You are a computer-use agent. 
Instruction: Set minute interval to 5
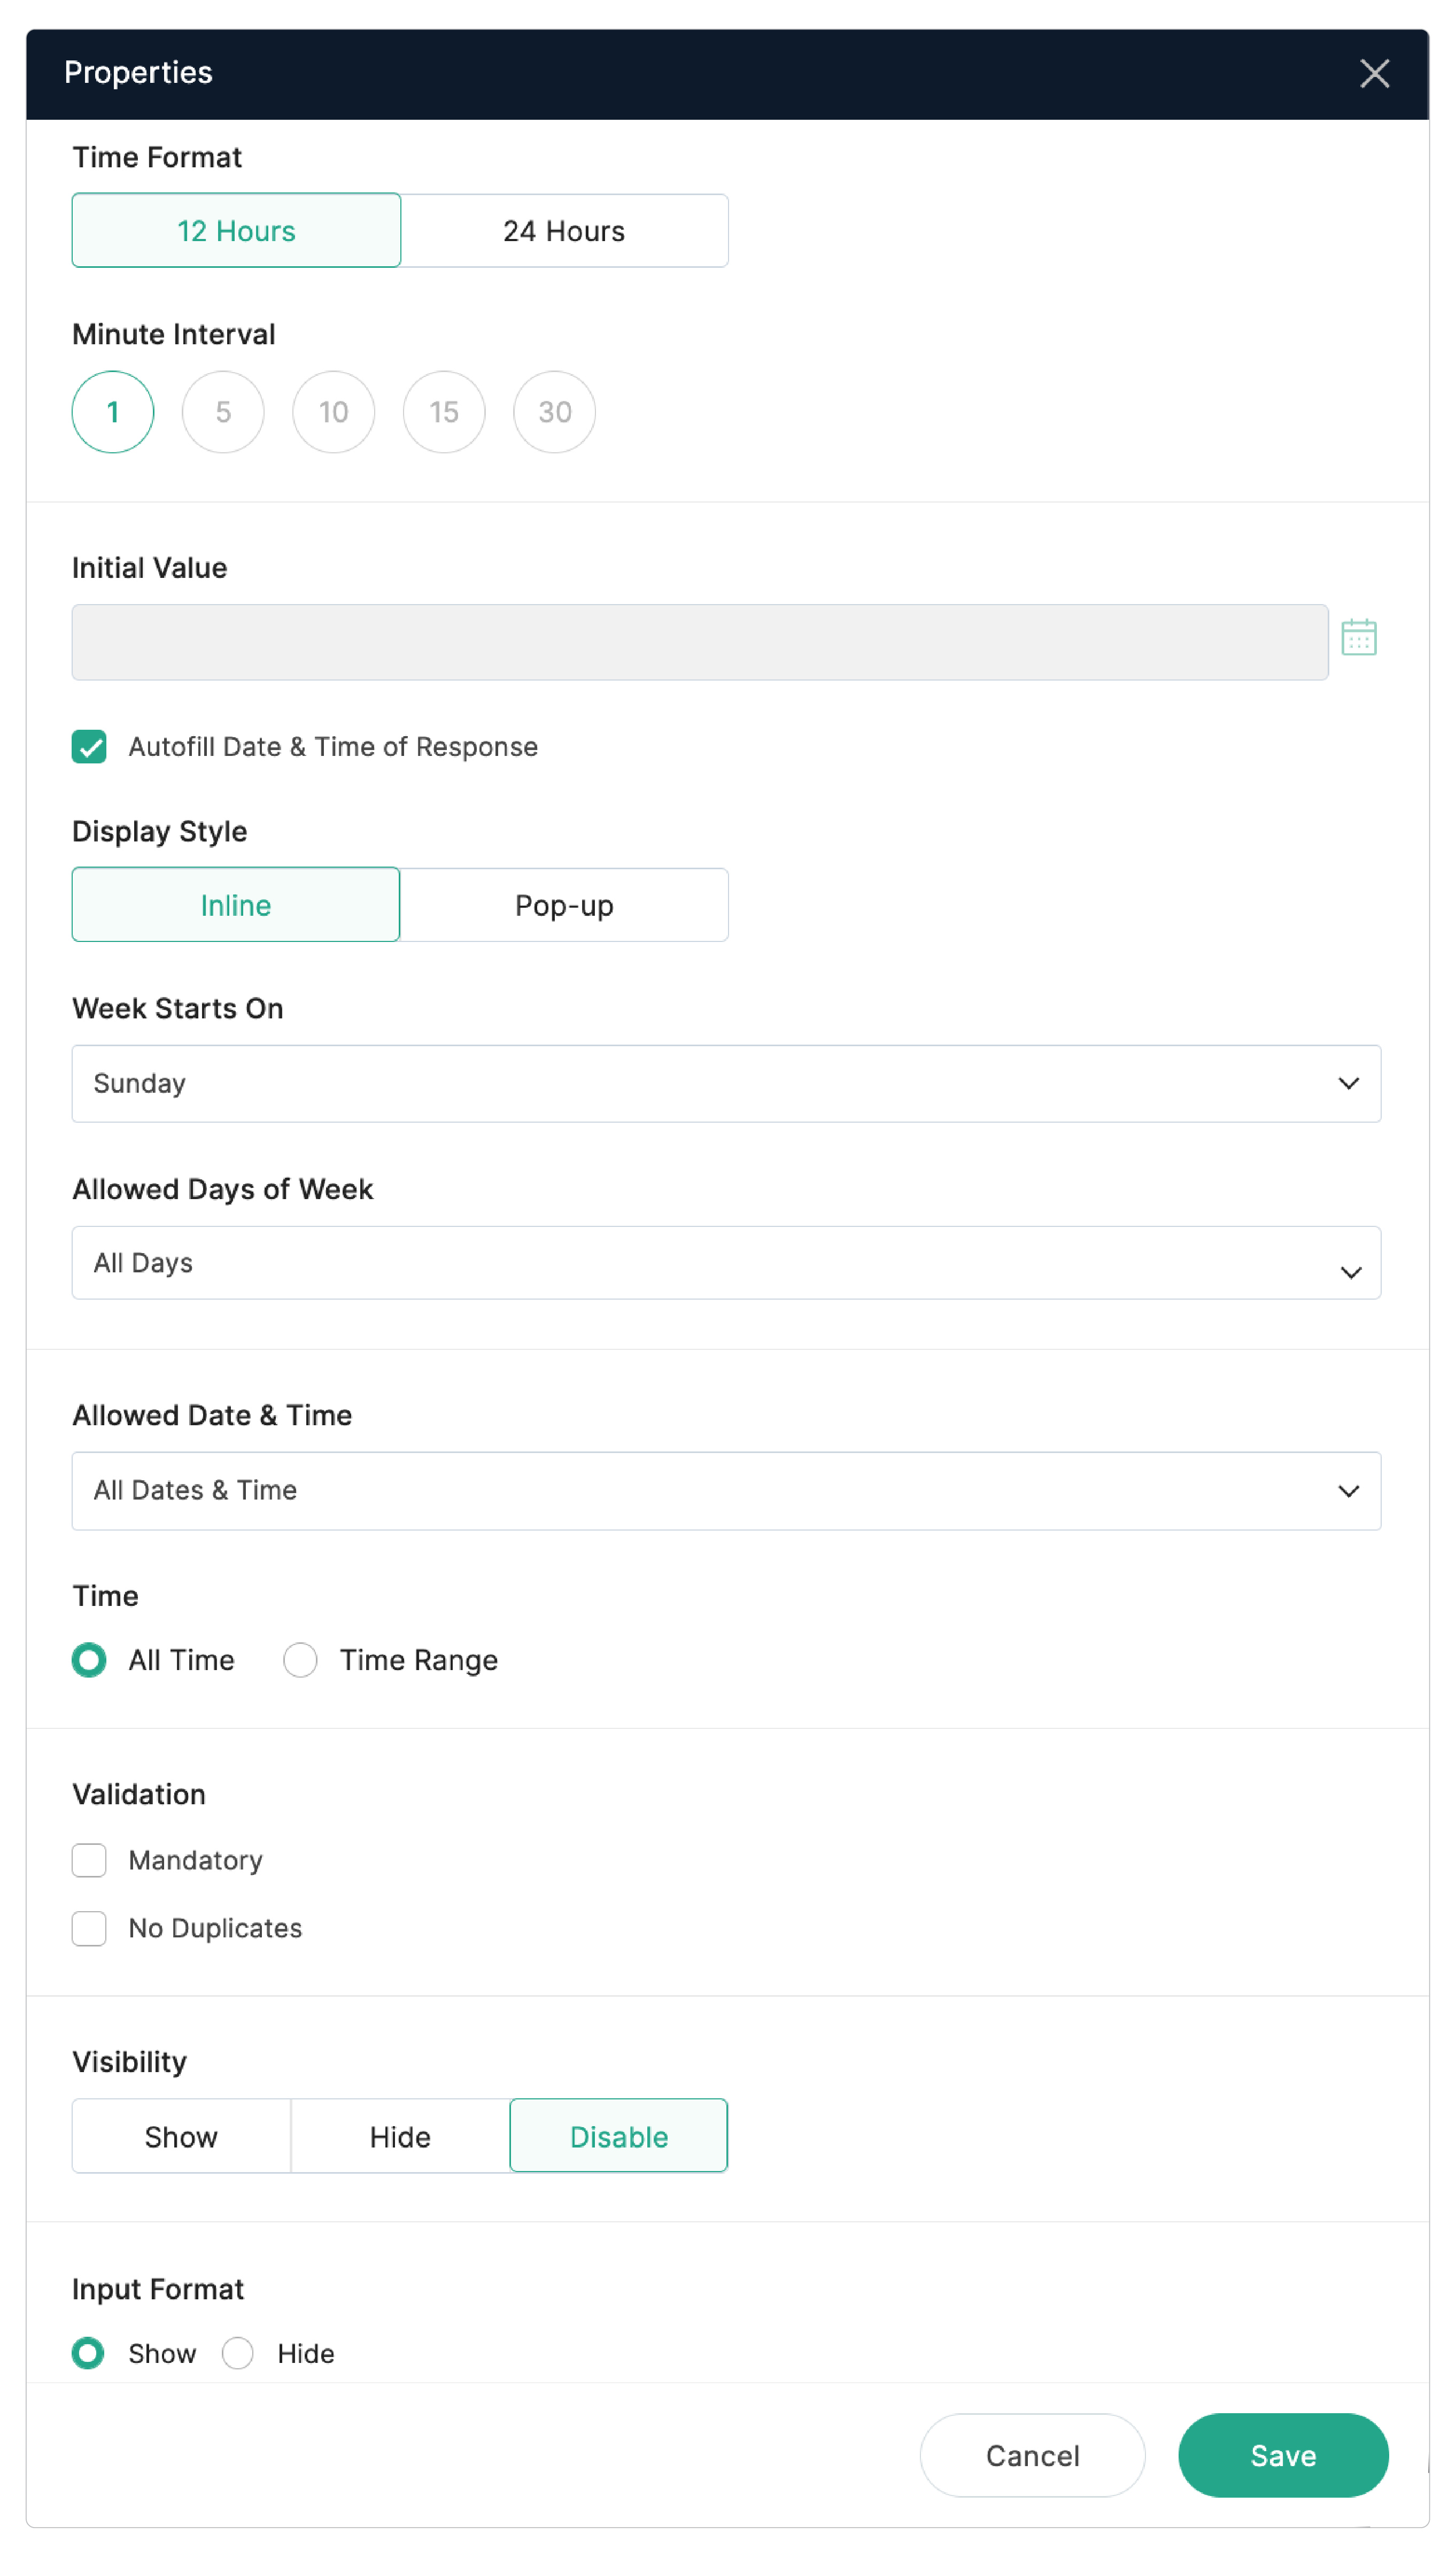coord(223,411)
